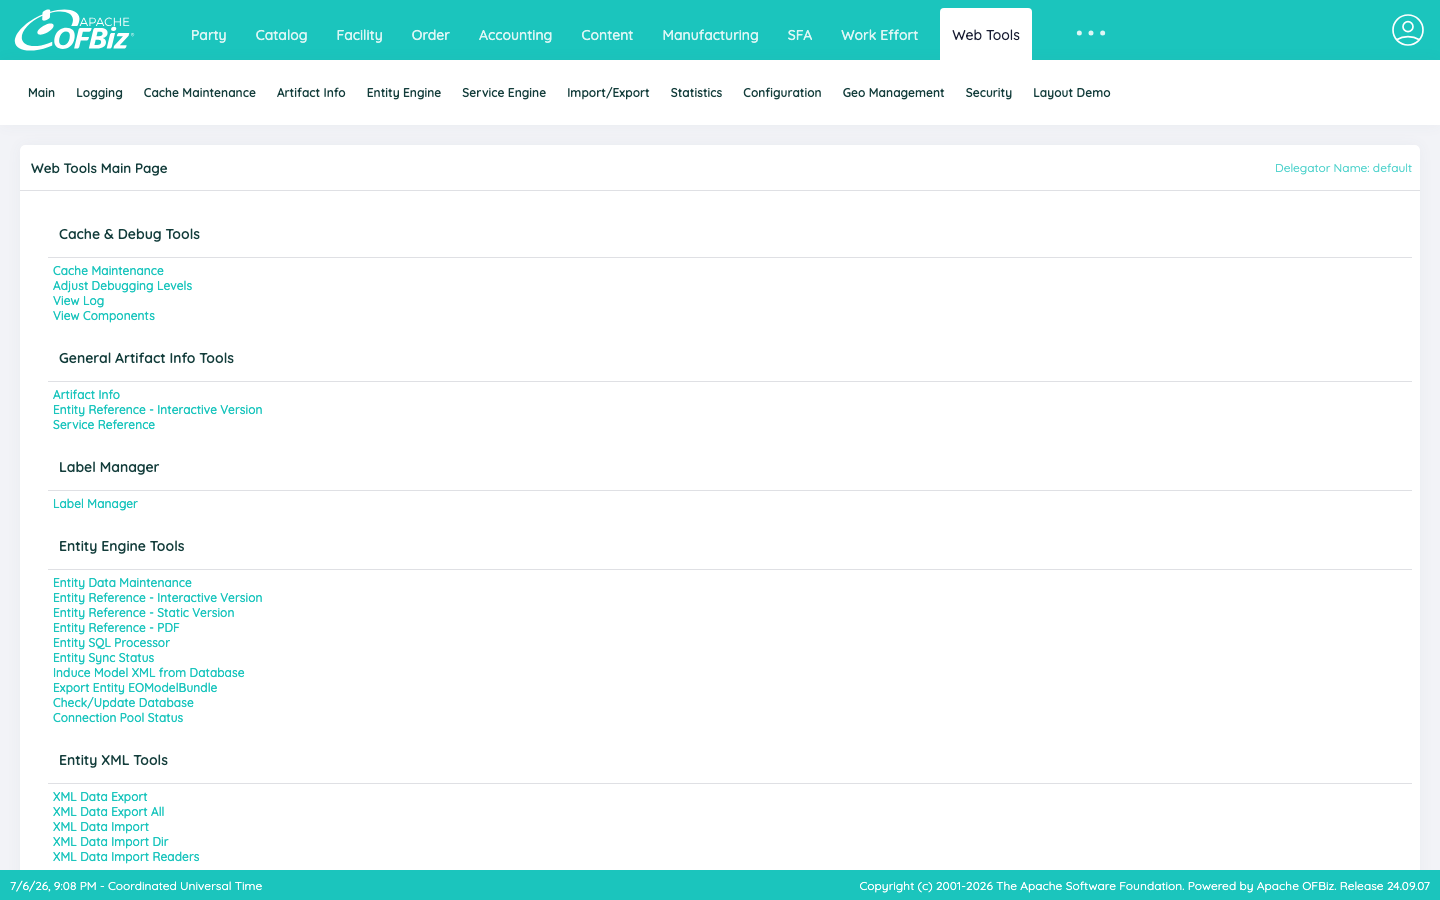The height and width of the screenshot is (900, 1440).
Task: Click the Artifact Info link under General Artifact Info Tools
Action: (x=86, y=395)
